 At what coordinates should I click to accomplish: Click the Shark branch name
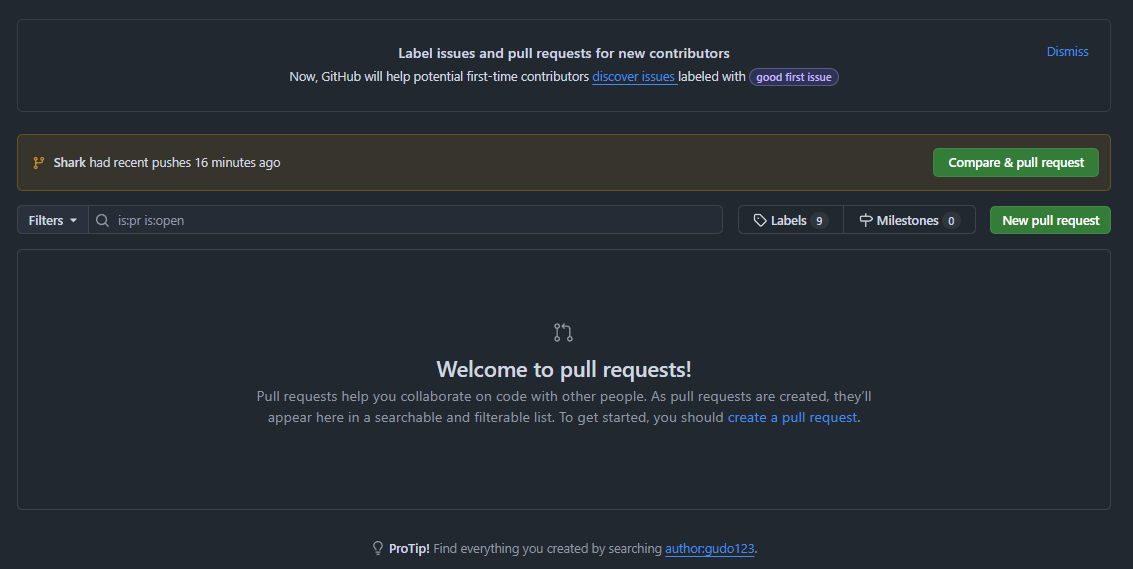pos(69,163)
